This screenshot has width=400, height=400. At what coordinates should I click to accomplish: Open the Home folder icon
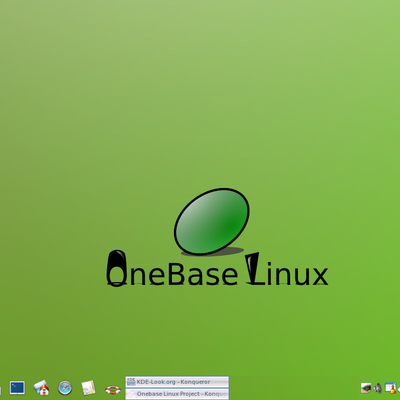click(41, 388)
